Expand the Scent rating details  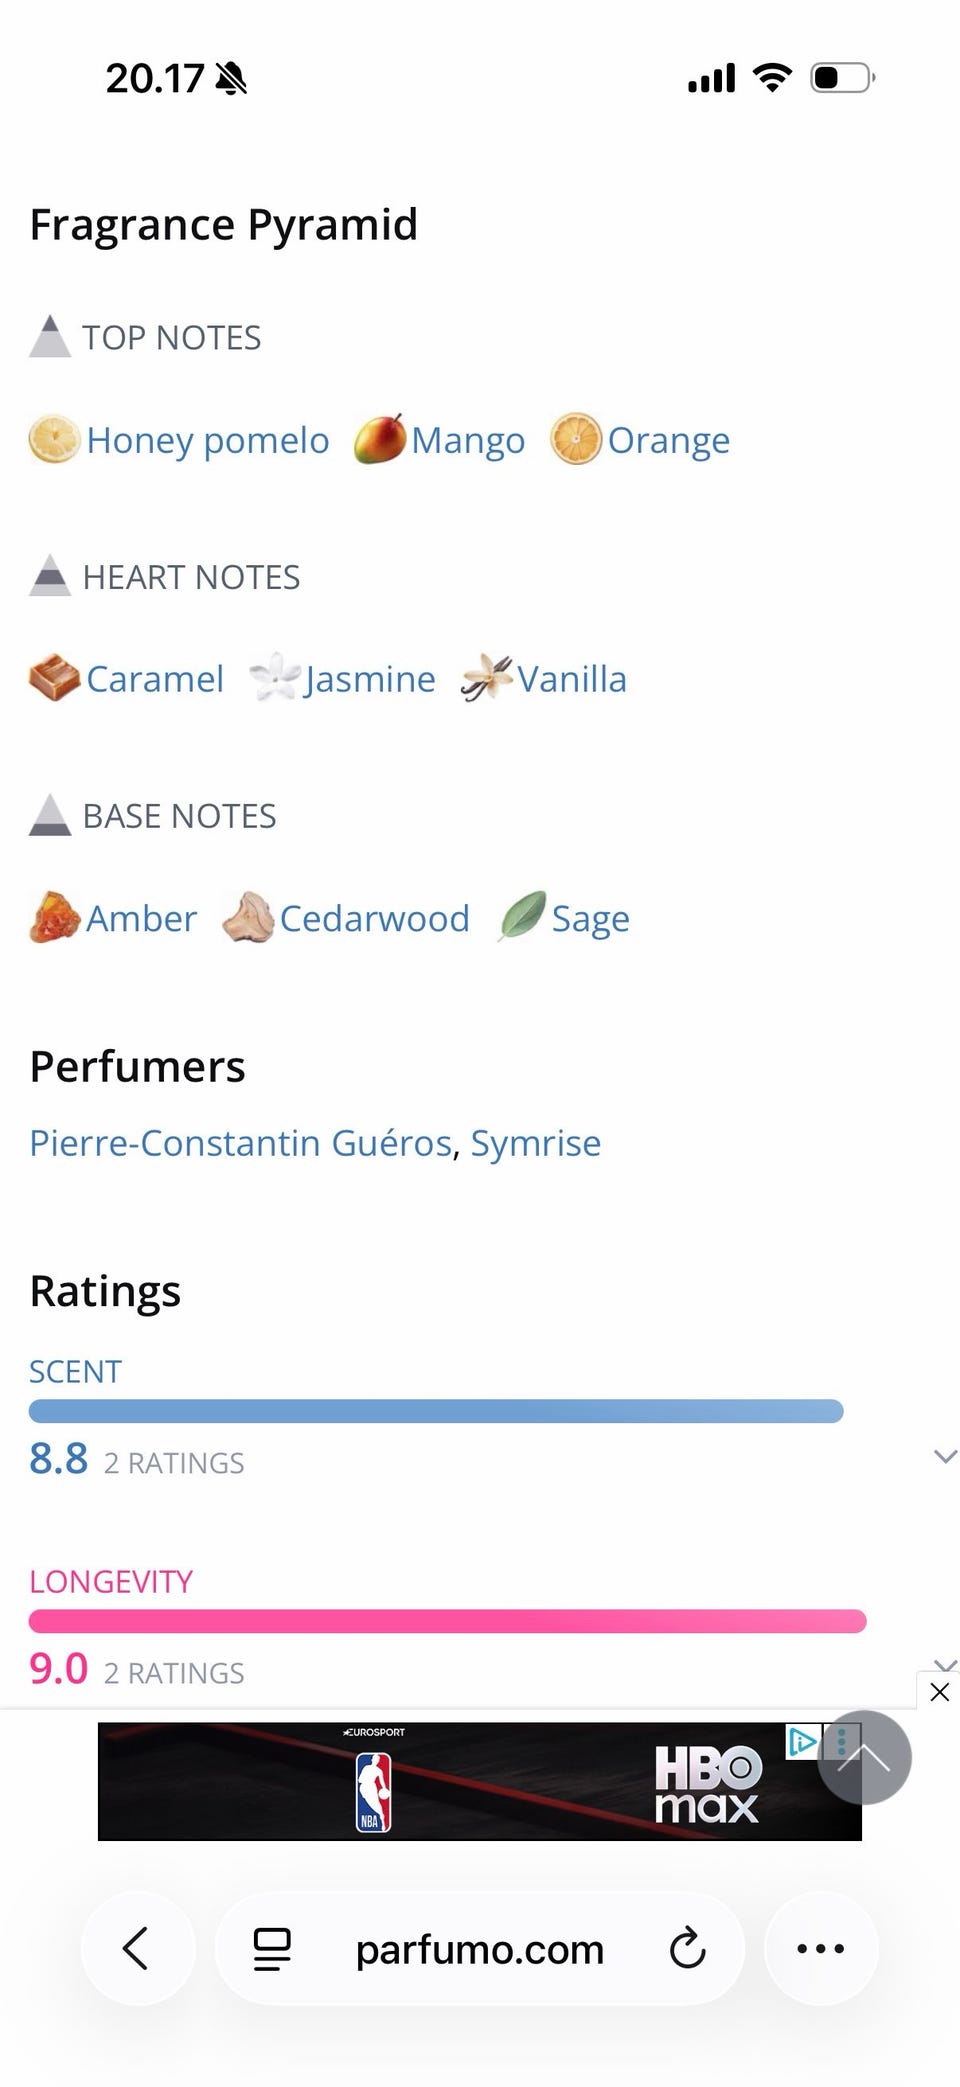click(944, 1456)
